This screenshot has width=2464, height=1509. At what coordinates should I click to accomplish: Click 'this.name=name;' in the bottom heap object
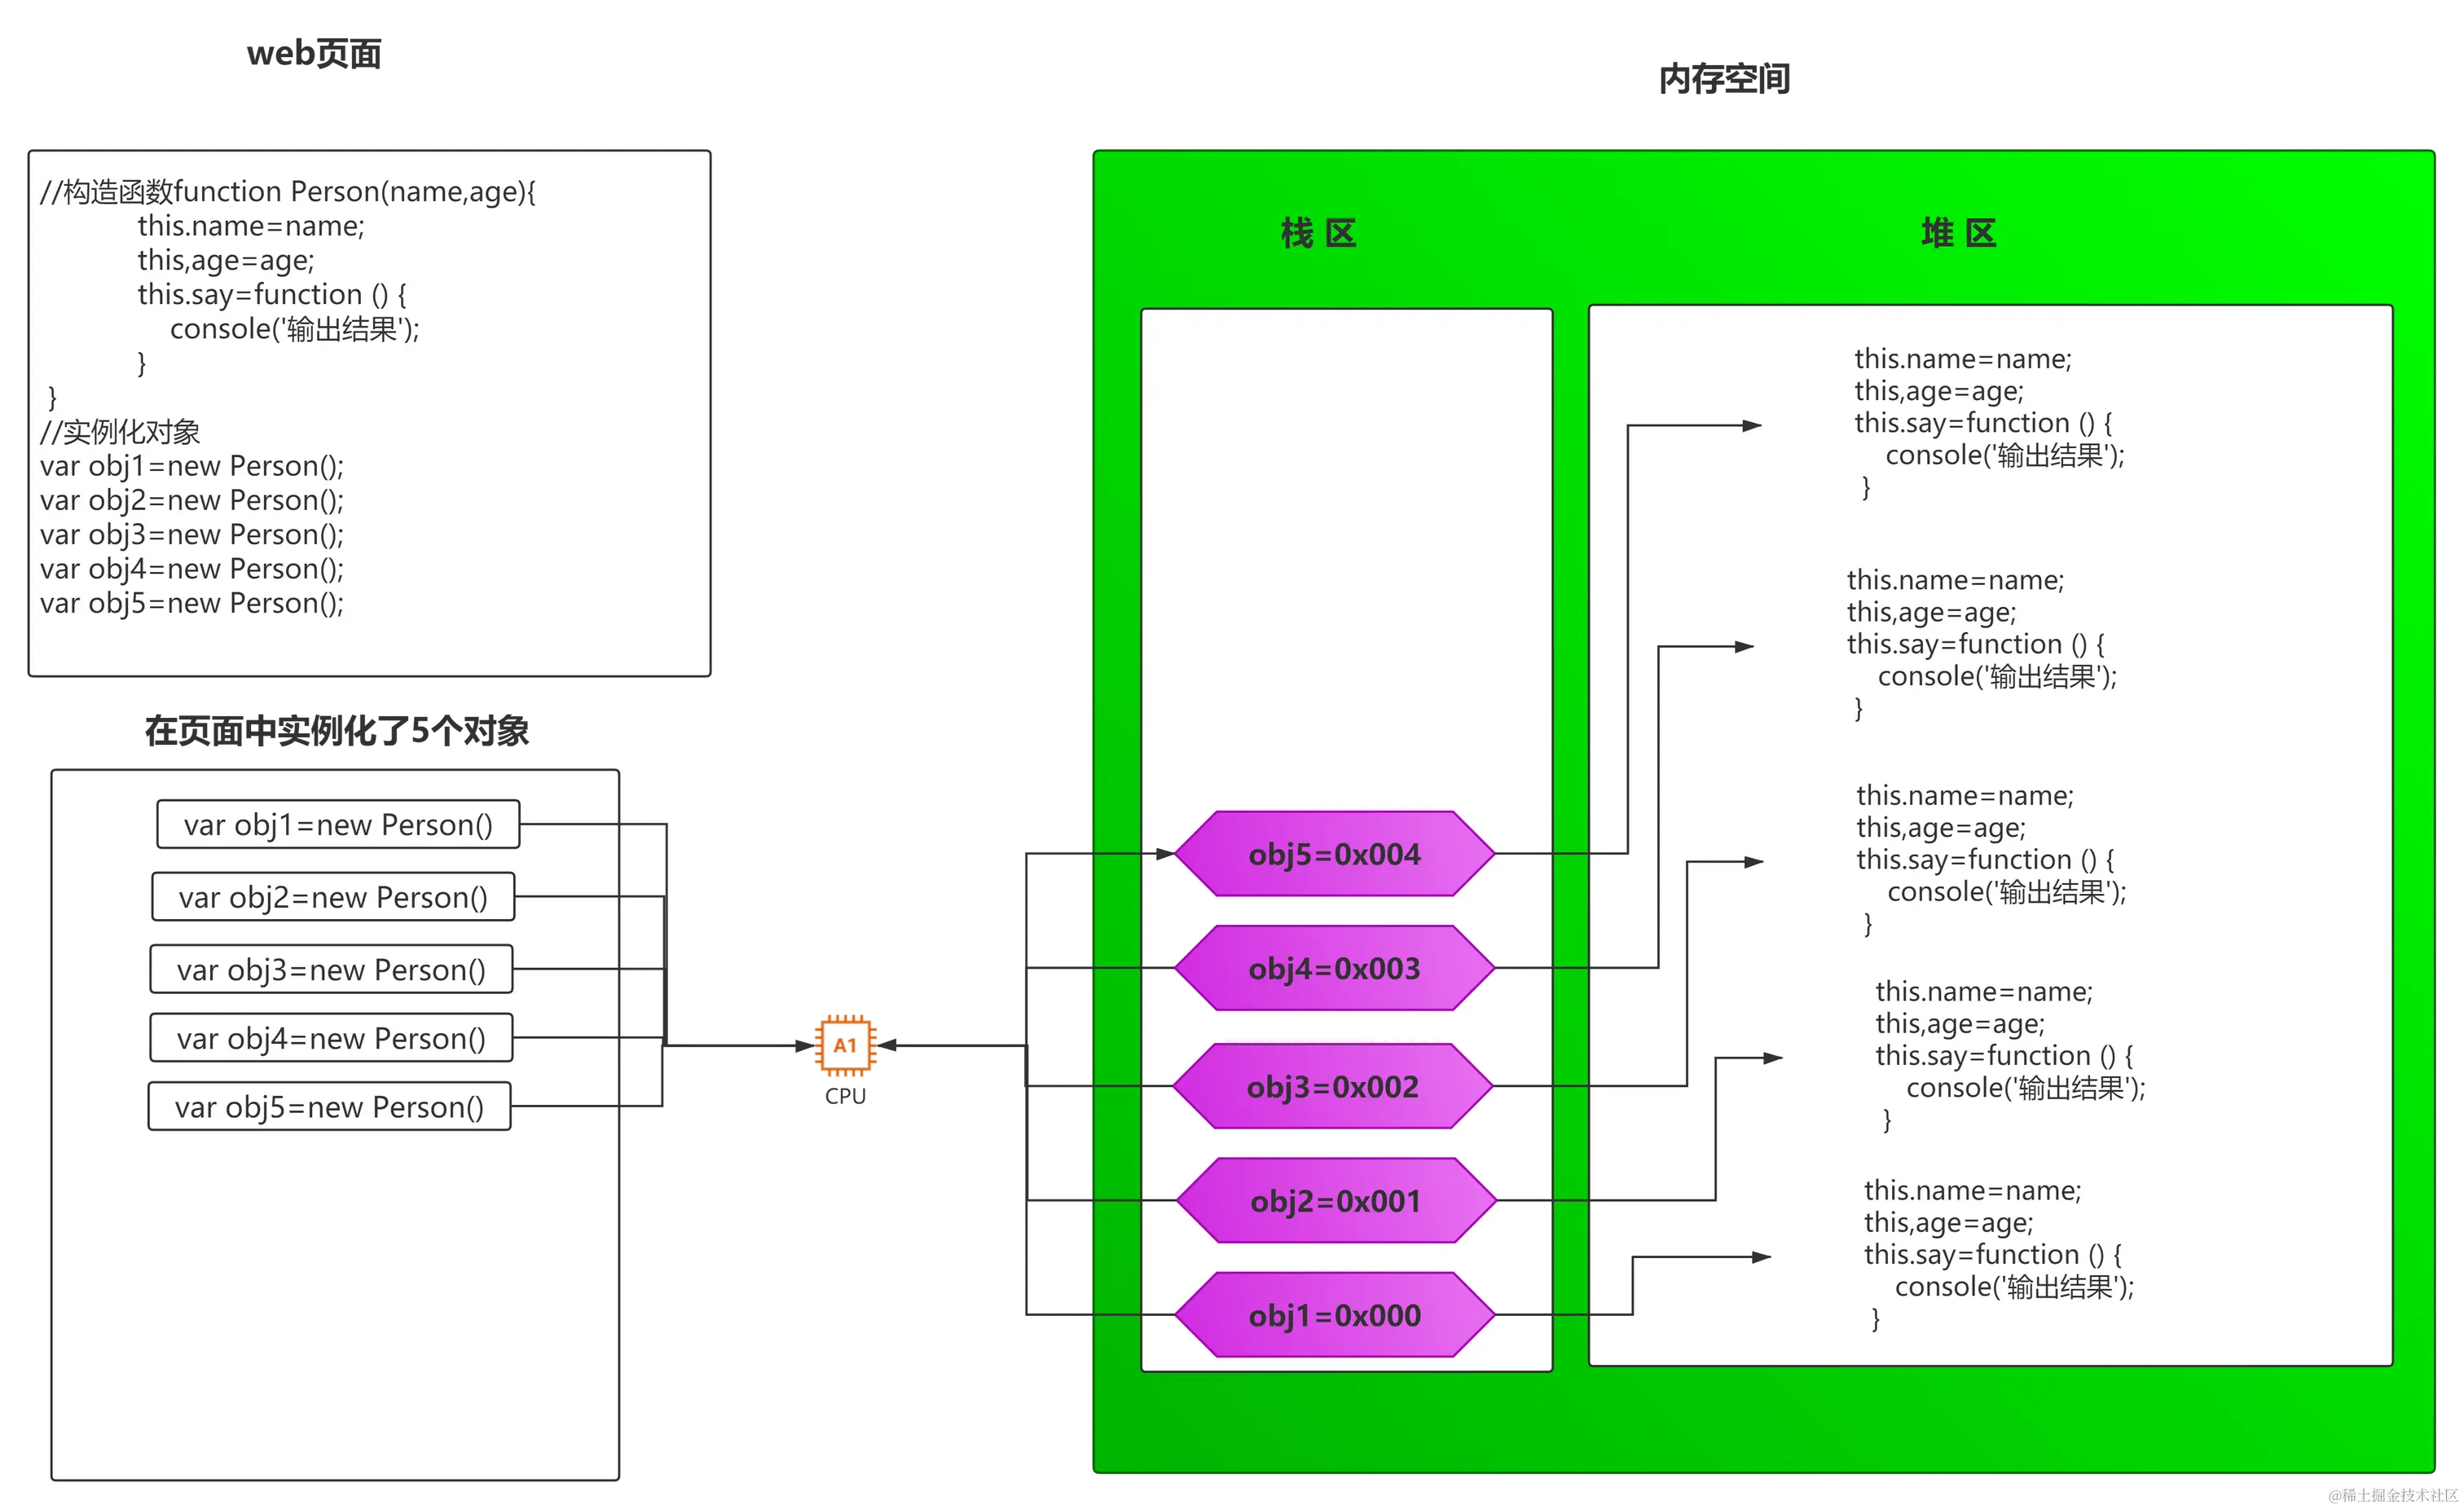click(x=1972, y=1190)
